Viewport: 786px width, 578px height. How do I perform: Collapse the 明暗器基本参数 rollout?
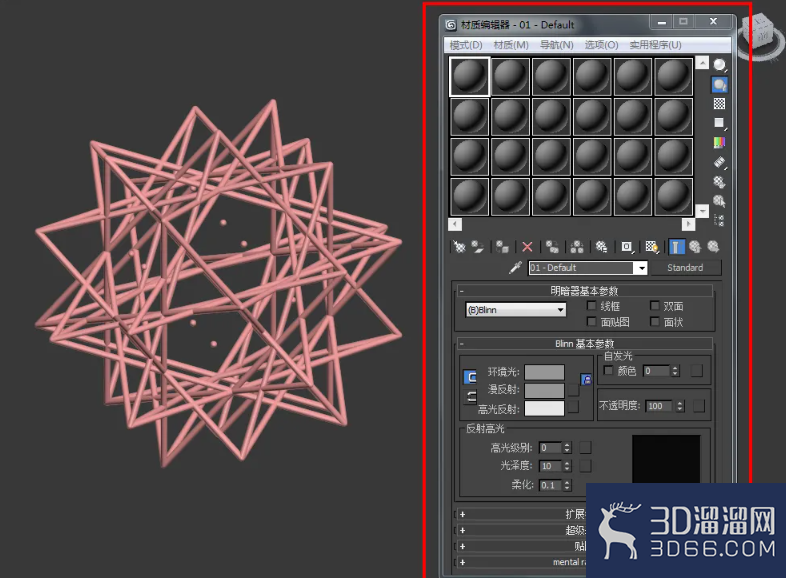584,291
